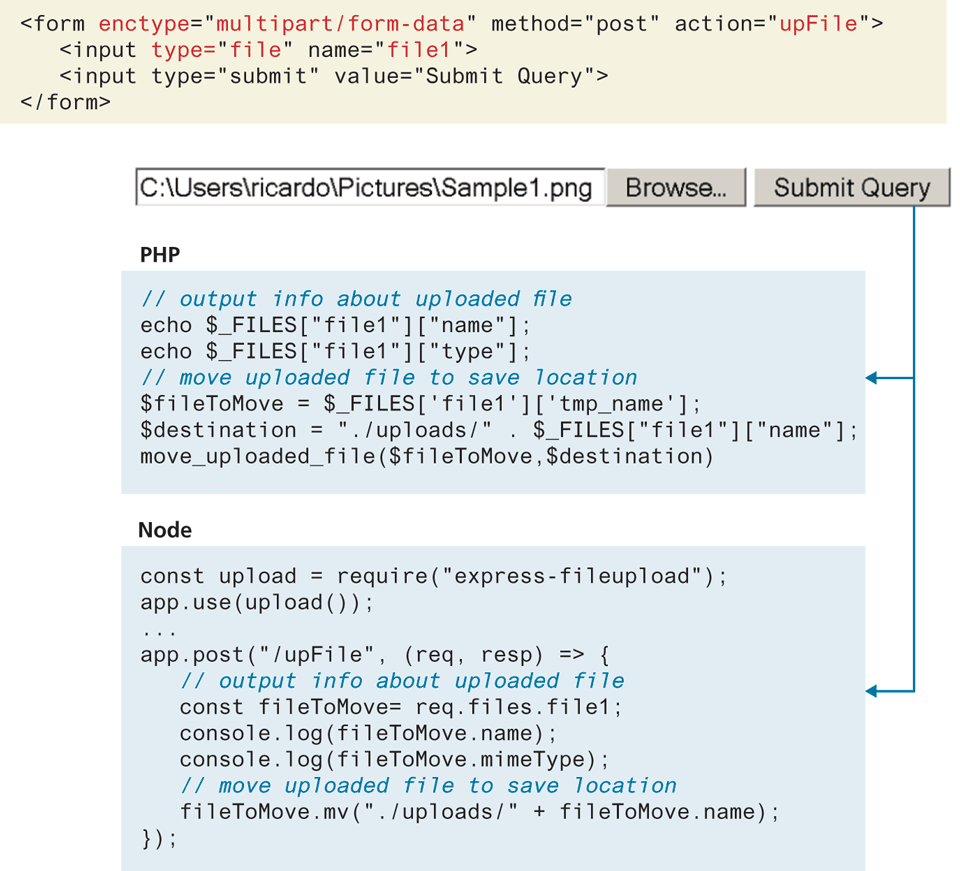The image size is (960, 871).
Task: Click the move_uploaded_file function call
Action: [427, 456]
